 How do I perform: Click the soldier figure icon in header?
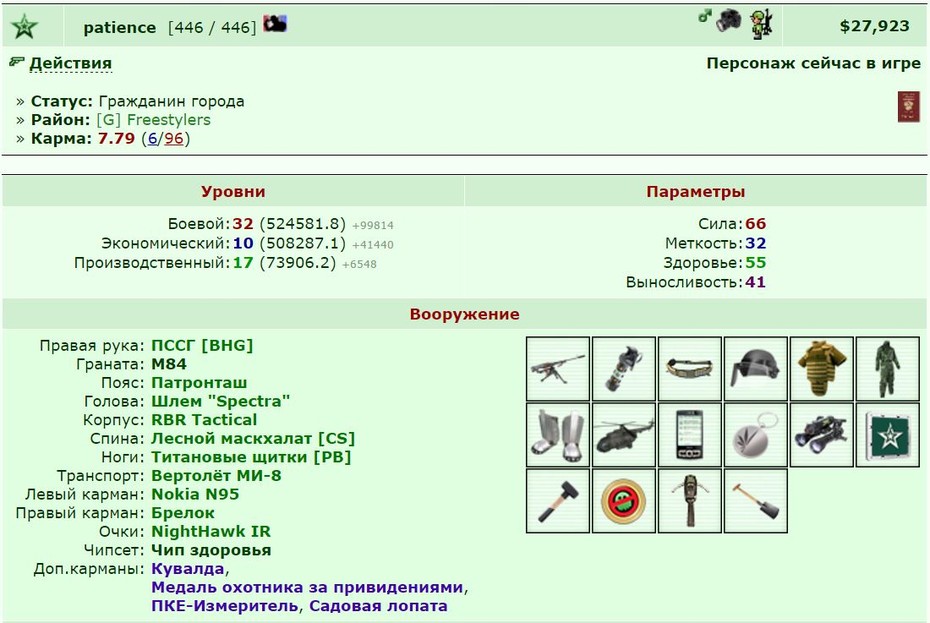click(761, 24)
